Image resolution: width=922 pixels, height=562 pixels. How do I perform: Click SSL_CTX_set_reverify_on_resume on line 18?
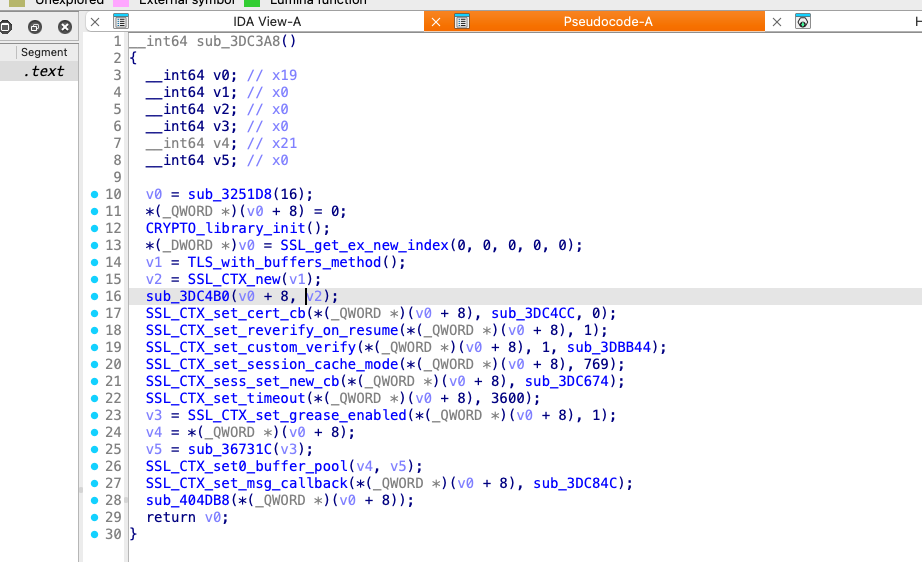tap(272, 330)
